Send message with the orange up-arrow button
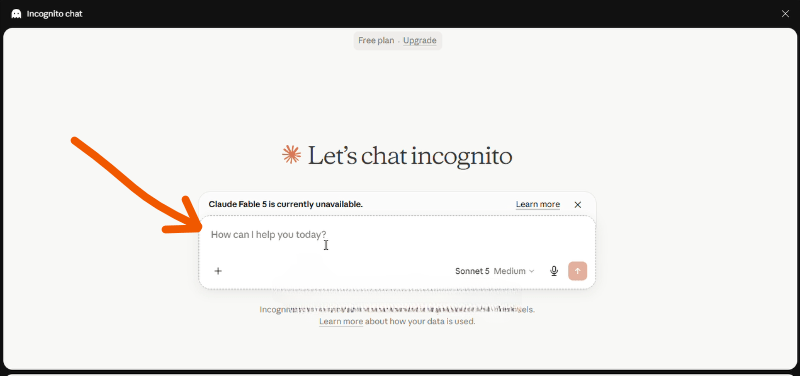 (x=578, y=271)
